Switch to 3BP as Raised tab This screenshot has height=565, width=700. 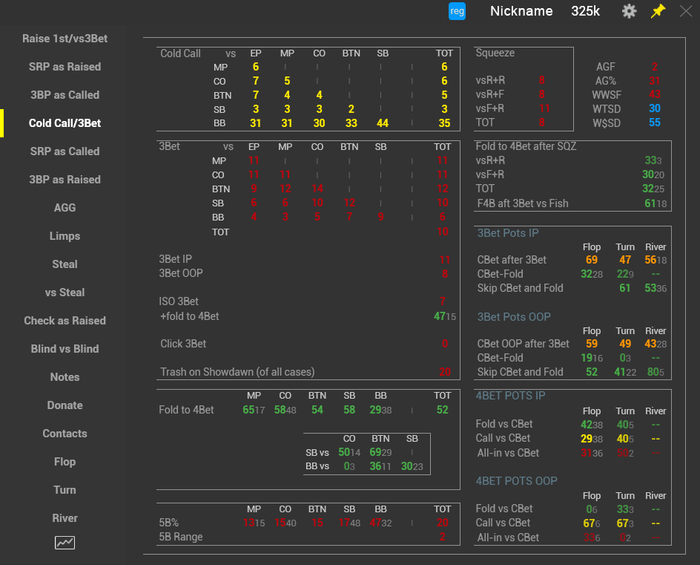pos(65,179)
